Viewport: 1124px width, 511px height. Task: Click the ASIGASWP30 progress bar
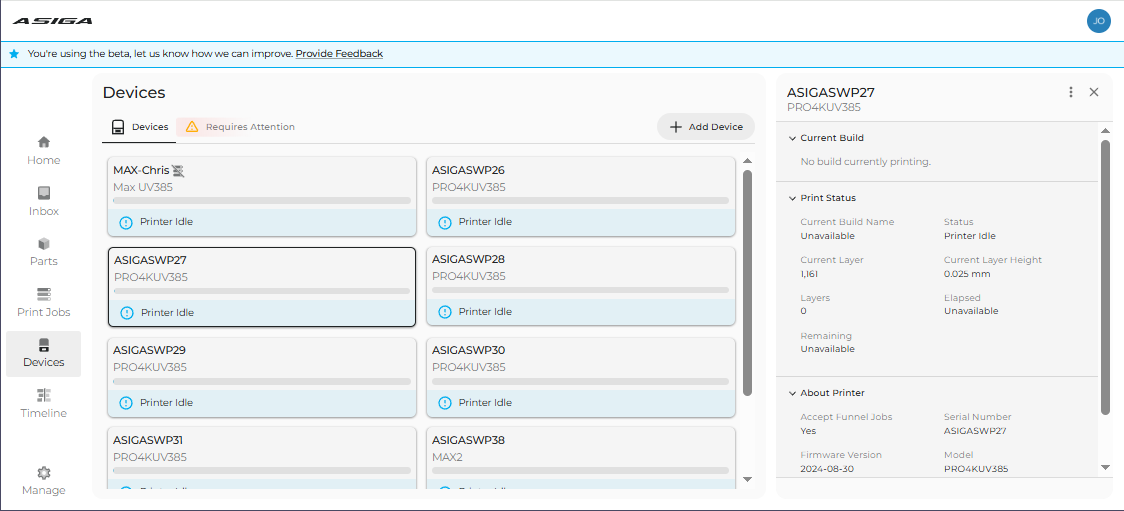(x=581, y=382)
